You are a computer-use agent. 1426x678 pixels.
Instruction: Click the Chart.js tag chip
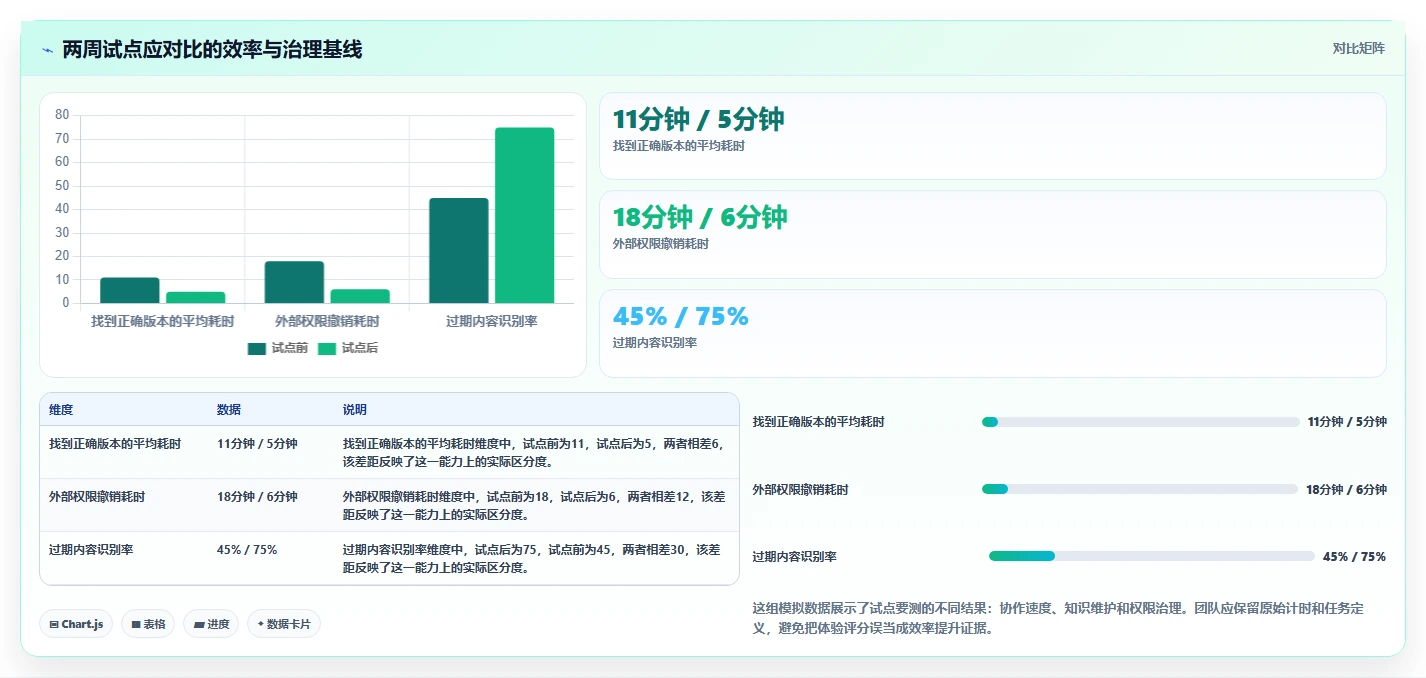[76, 624]
